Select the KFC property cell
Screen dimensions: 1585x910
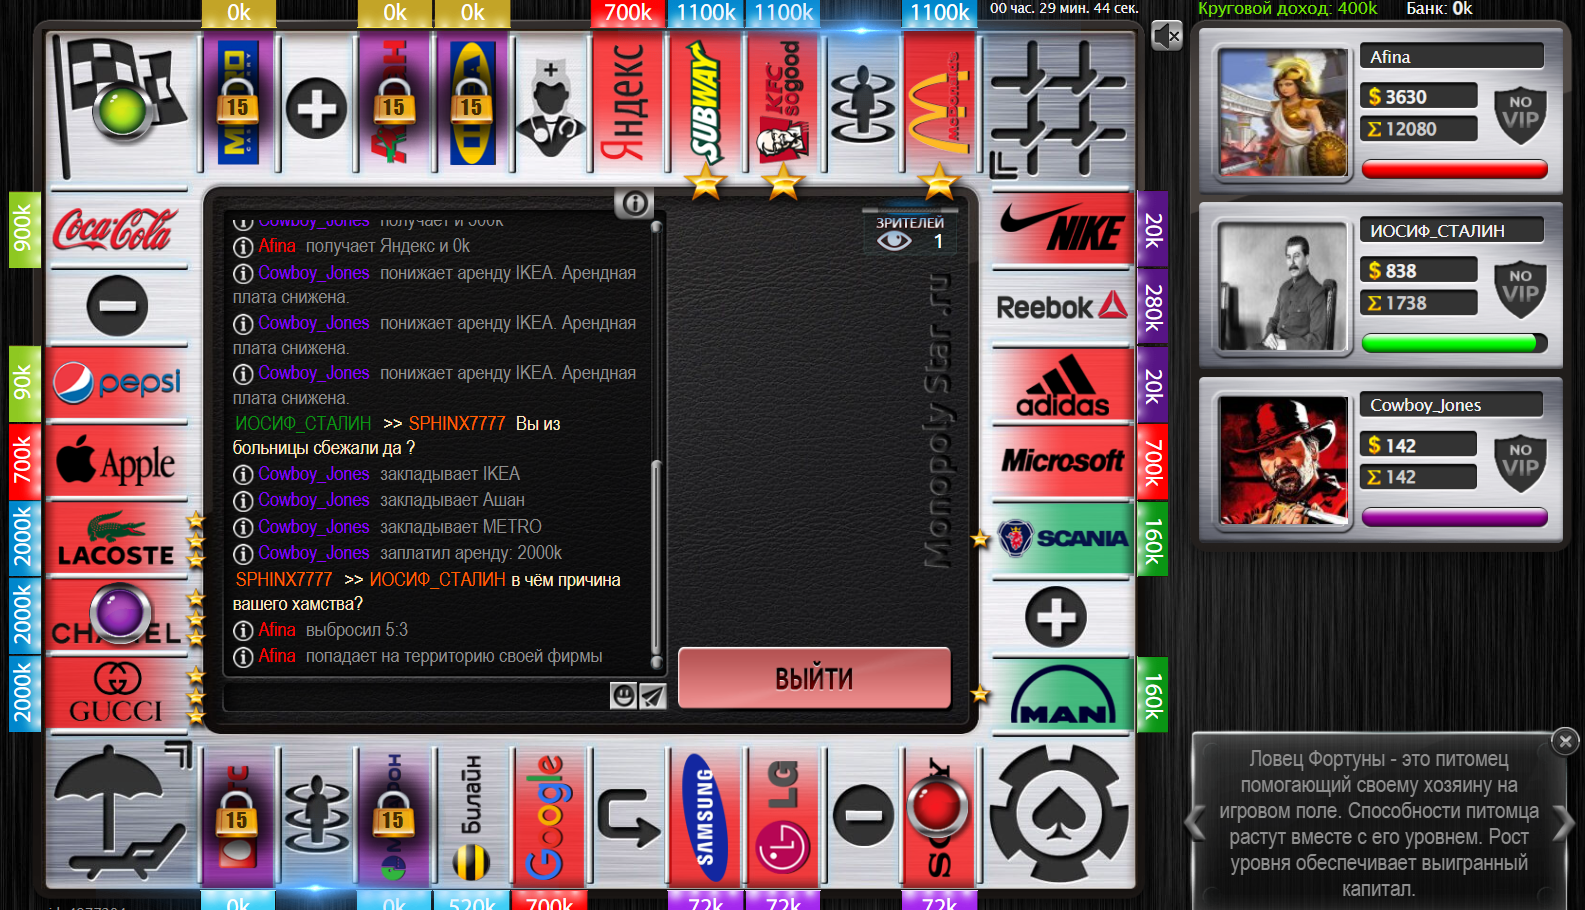783,103
